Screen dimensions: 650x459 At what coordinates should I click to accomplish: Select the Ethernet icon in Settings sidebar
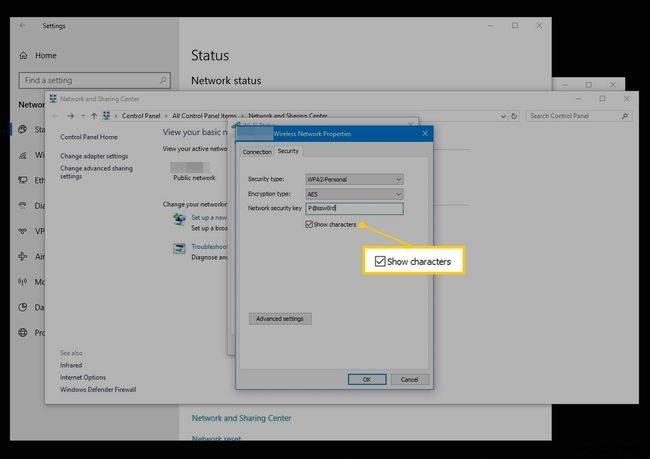23,180
